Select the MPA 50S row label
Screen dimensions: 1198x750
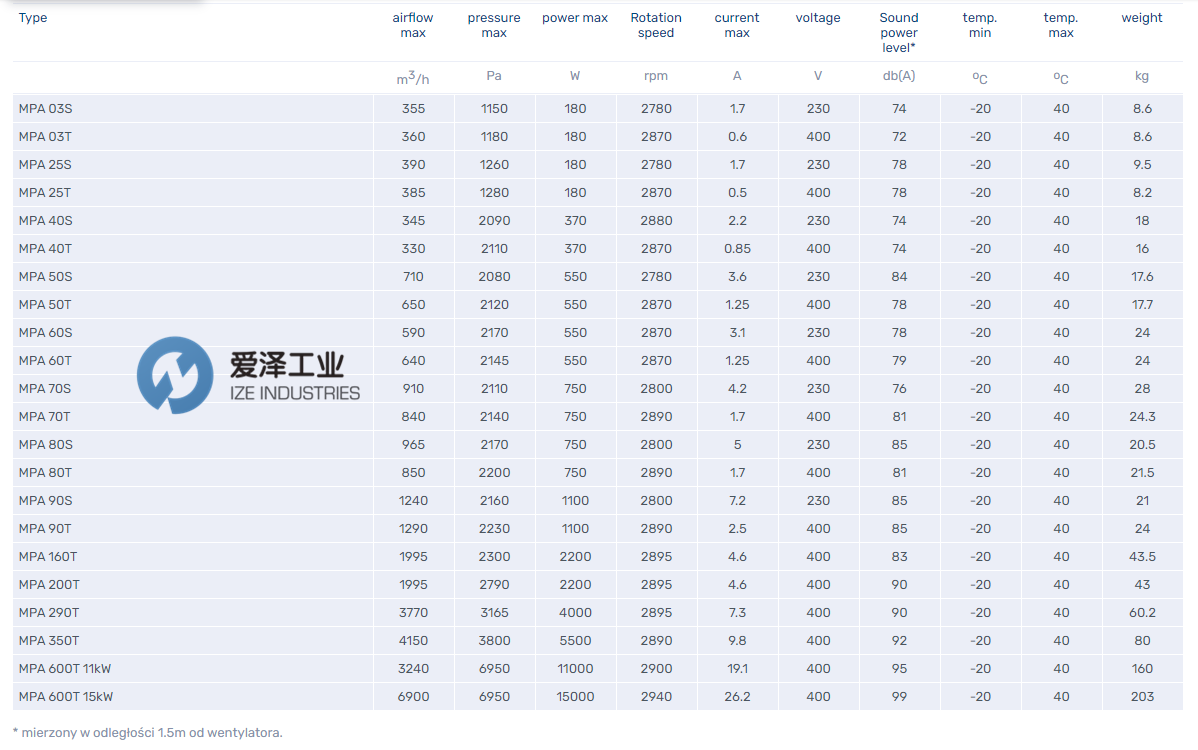click(x=45, y=277)
